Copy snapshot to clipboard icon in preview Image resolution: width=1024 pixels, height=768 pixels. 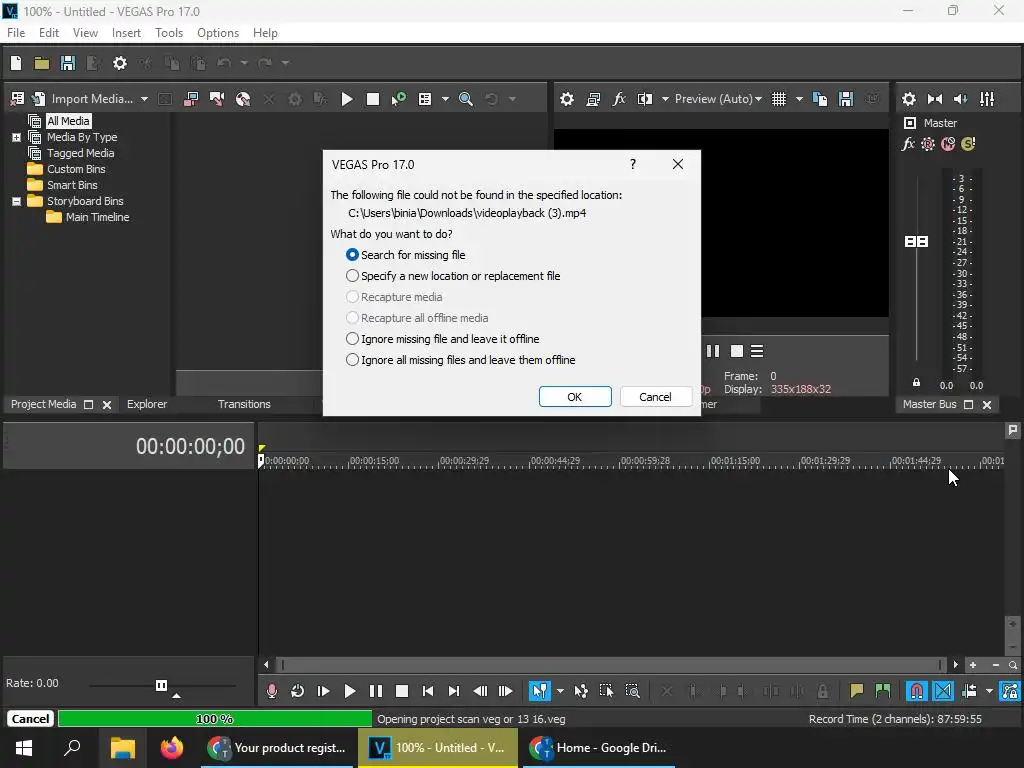tap(820, 99)
